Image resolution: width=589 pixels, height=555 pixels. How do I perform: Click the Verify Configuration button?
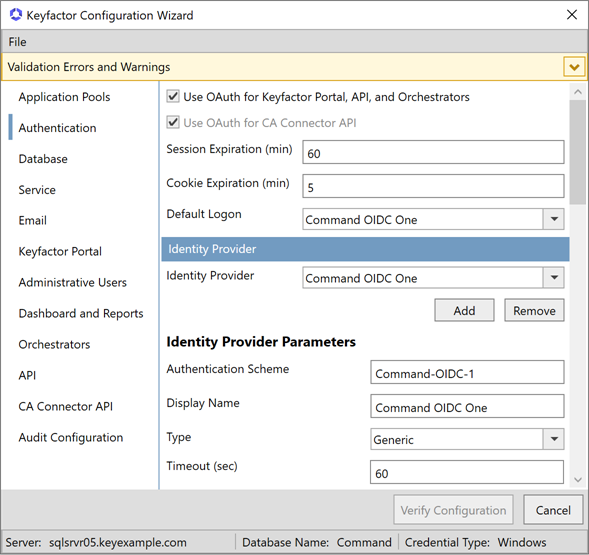click(453, 510)
